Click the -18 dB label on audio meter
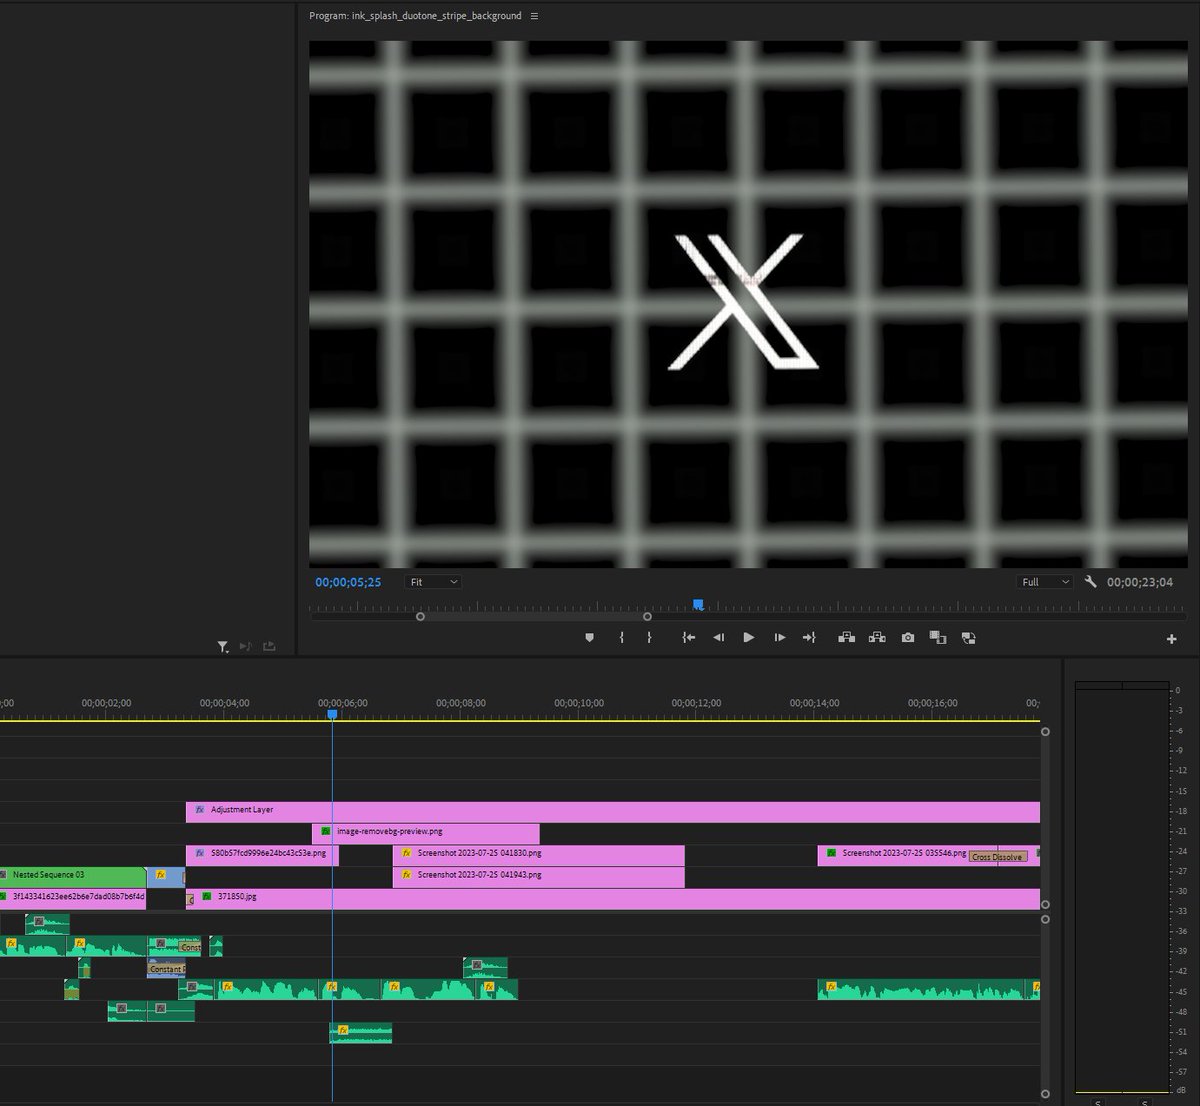 [1181, 811]
